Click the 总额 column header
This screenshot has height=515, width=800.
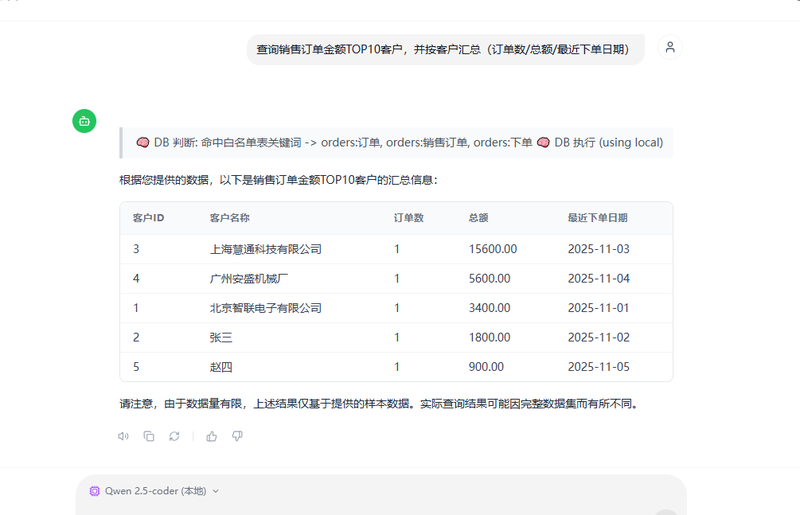479,218
